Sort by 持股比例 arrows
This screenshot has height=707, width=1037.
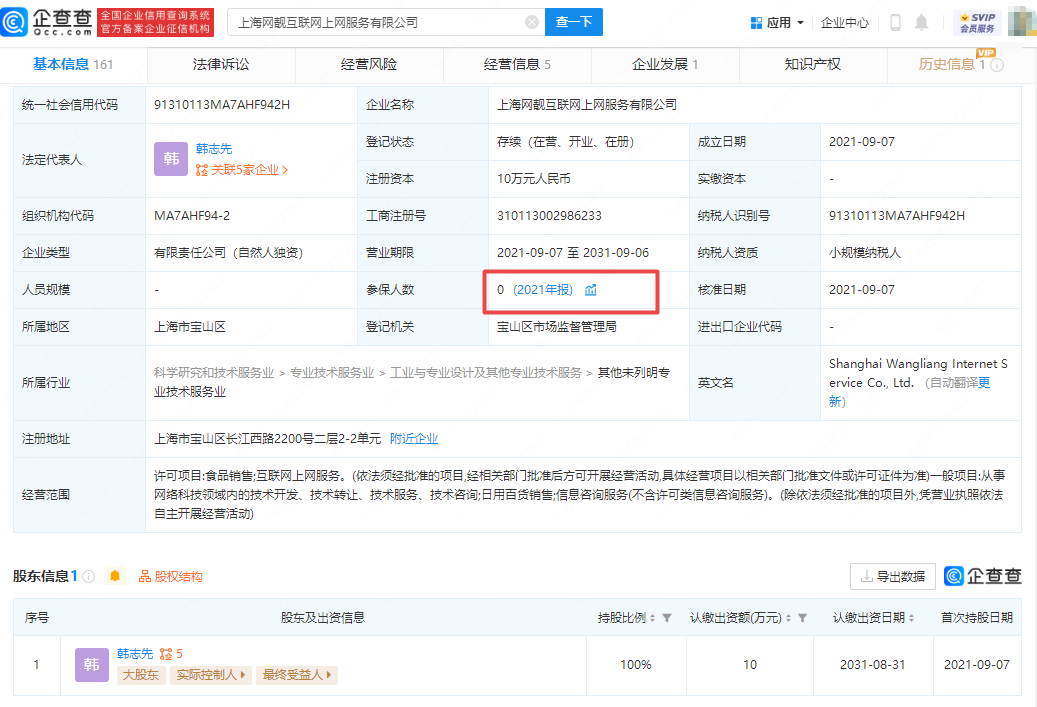click(x=653, y=618)
